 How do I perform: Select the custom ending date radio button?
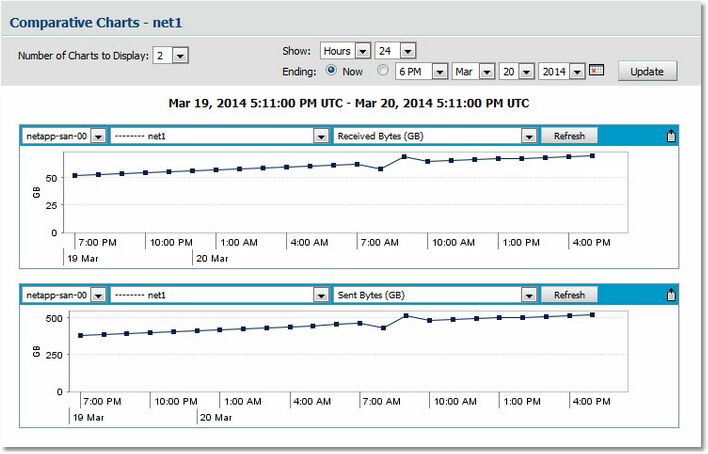pos(383,70)
